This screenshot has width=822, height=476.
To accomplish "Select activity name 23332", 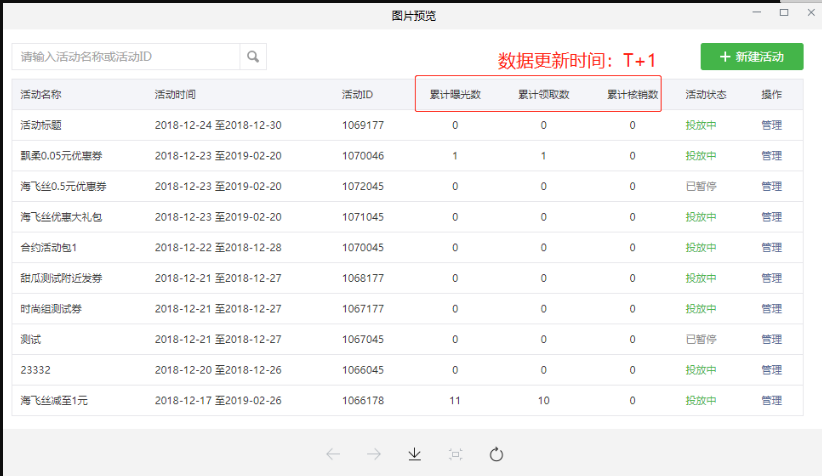I will pyautogui.click(x=36, y=370).
